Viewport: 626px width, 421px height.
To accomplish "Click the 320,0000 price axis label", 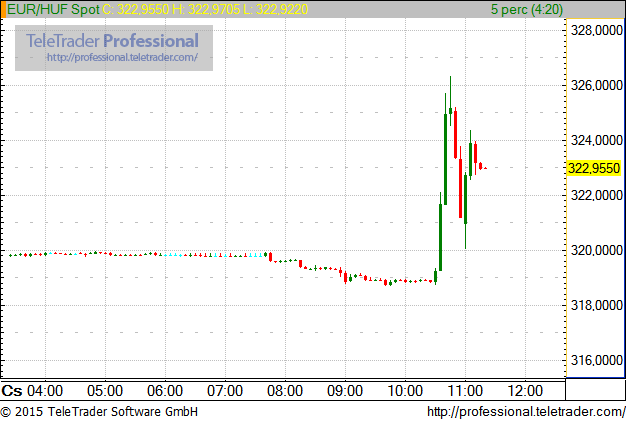I will tap(596, 251).
